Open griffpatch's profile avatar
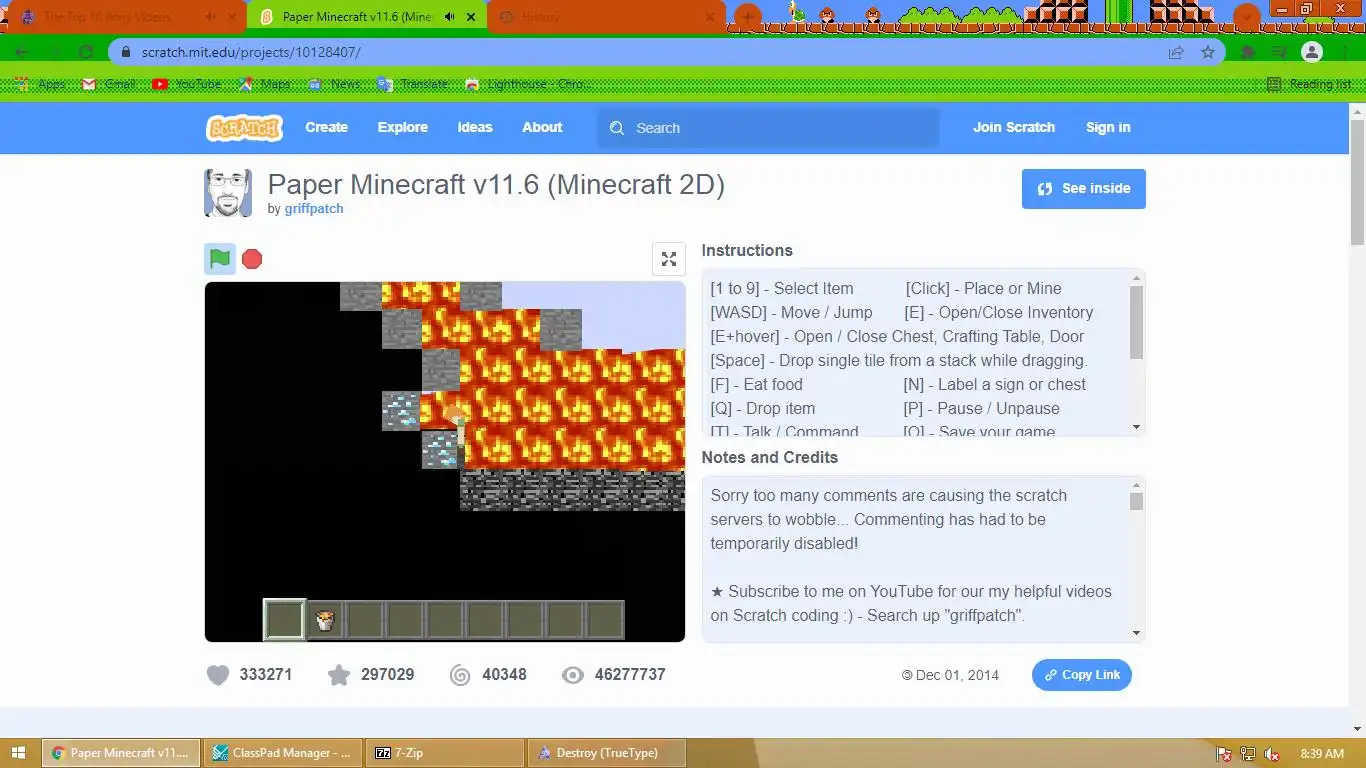Viewport: 1366px width, 768px height. point(228,193)
